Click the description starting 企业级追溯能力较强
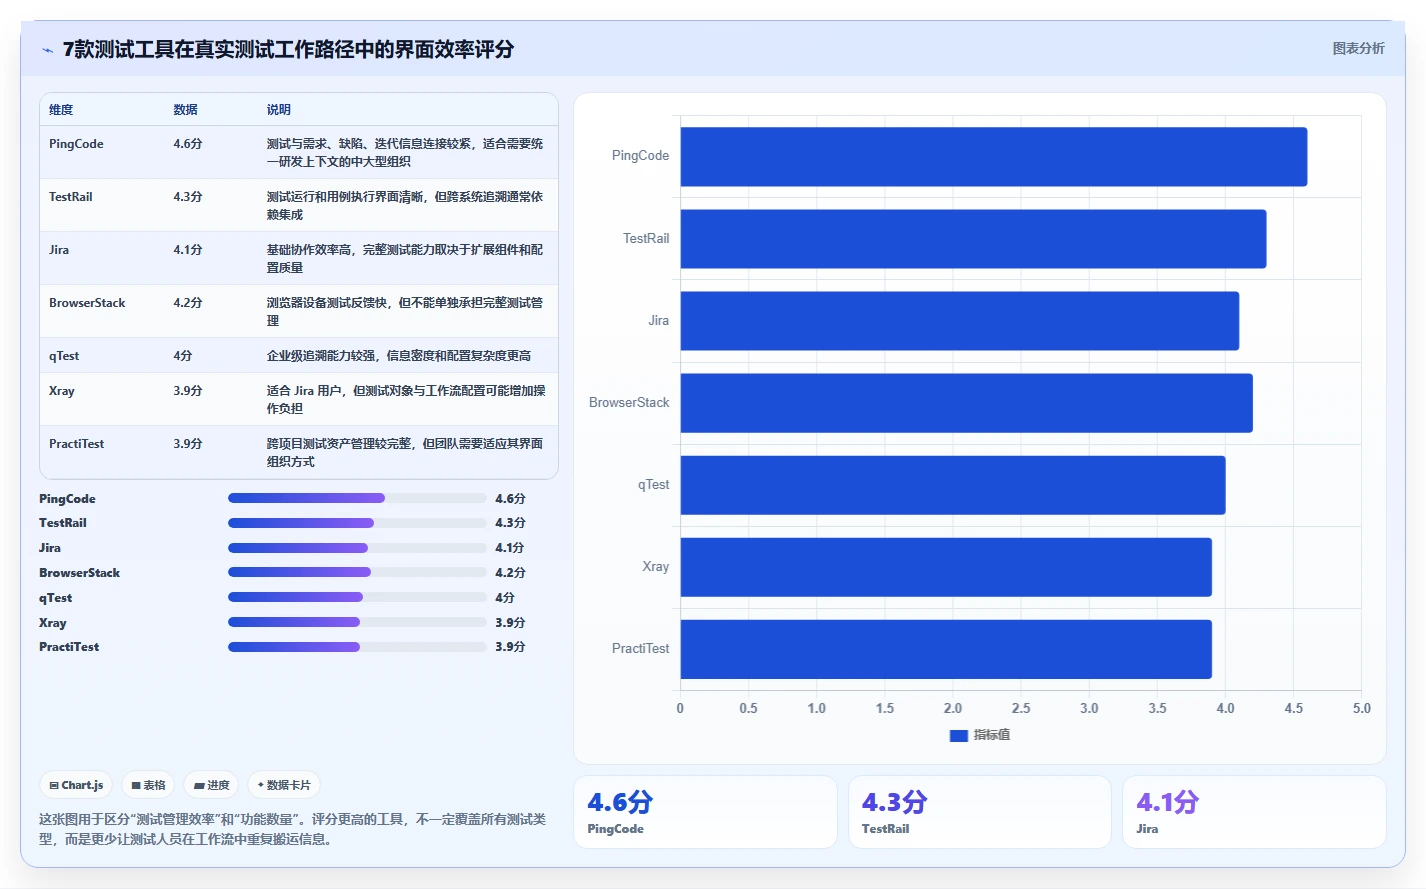 (399, 356)
